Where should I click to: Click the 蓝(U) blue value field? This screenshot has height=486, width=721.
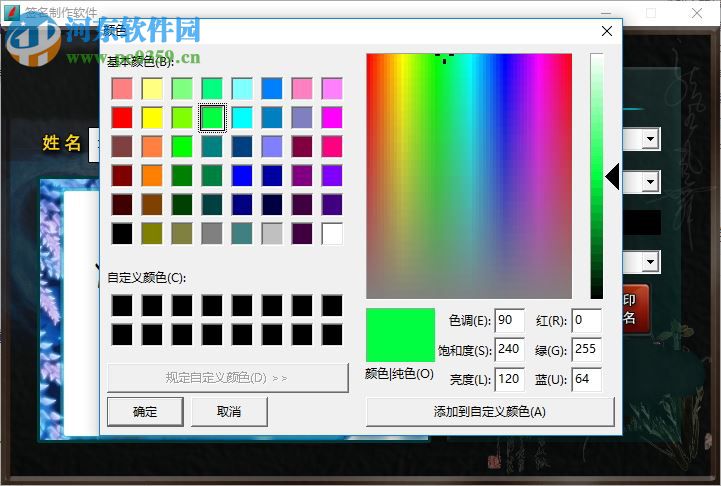point(586,379)
